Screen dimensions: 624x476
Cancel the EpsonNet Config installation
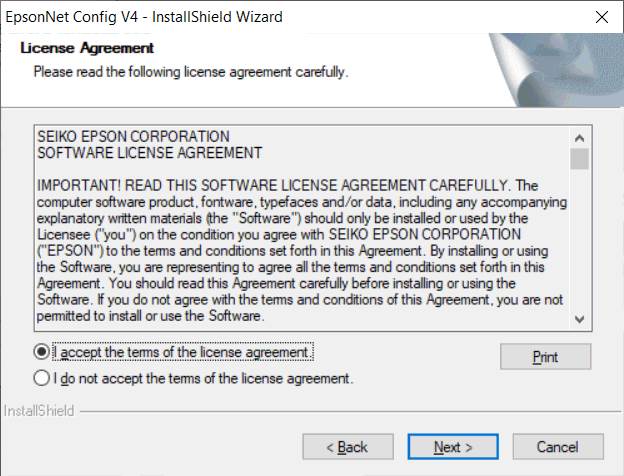[558, 447]
